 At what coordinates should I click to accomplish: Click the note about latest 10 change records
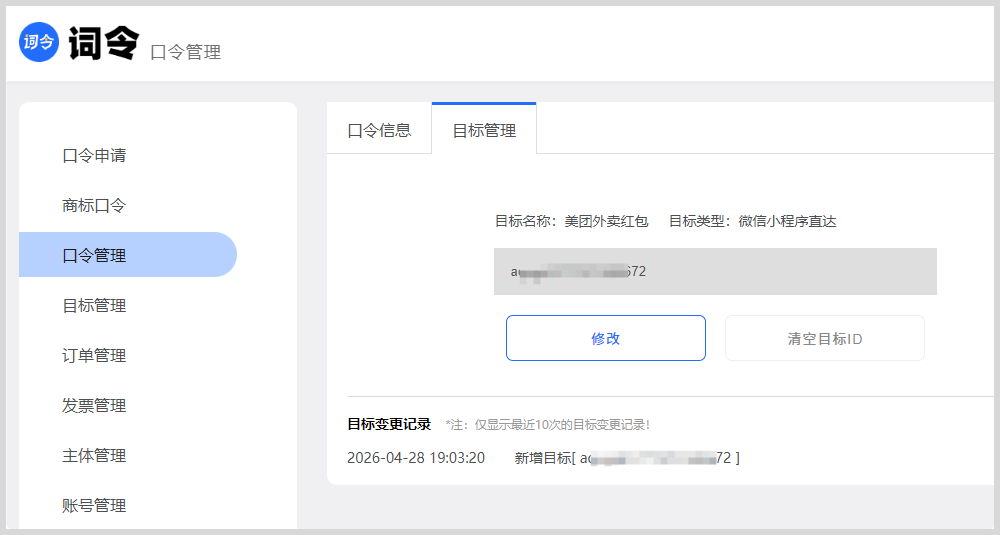point(547,425)
